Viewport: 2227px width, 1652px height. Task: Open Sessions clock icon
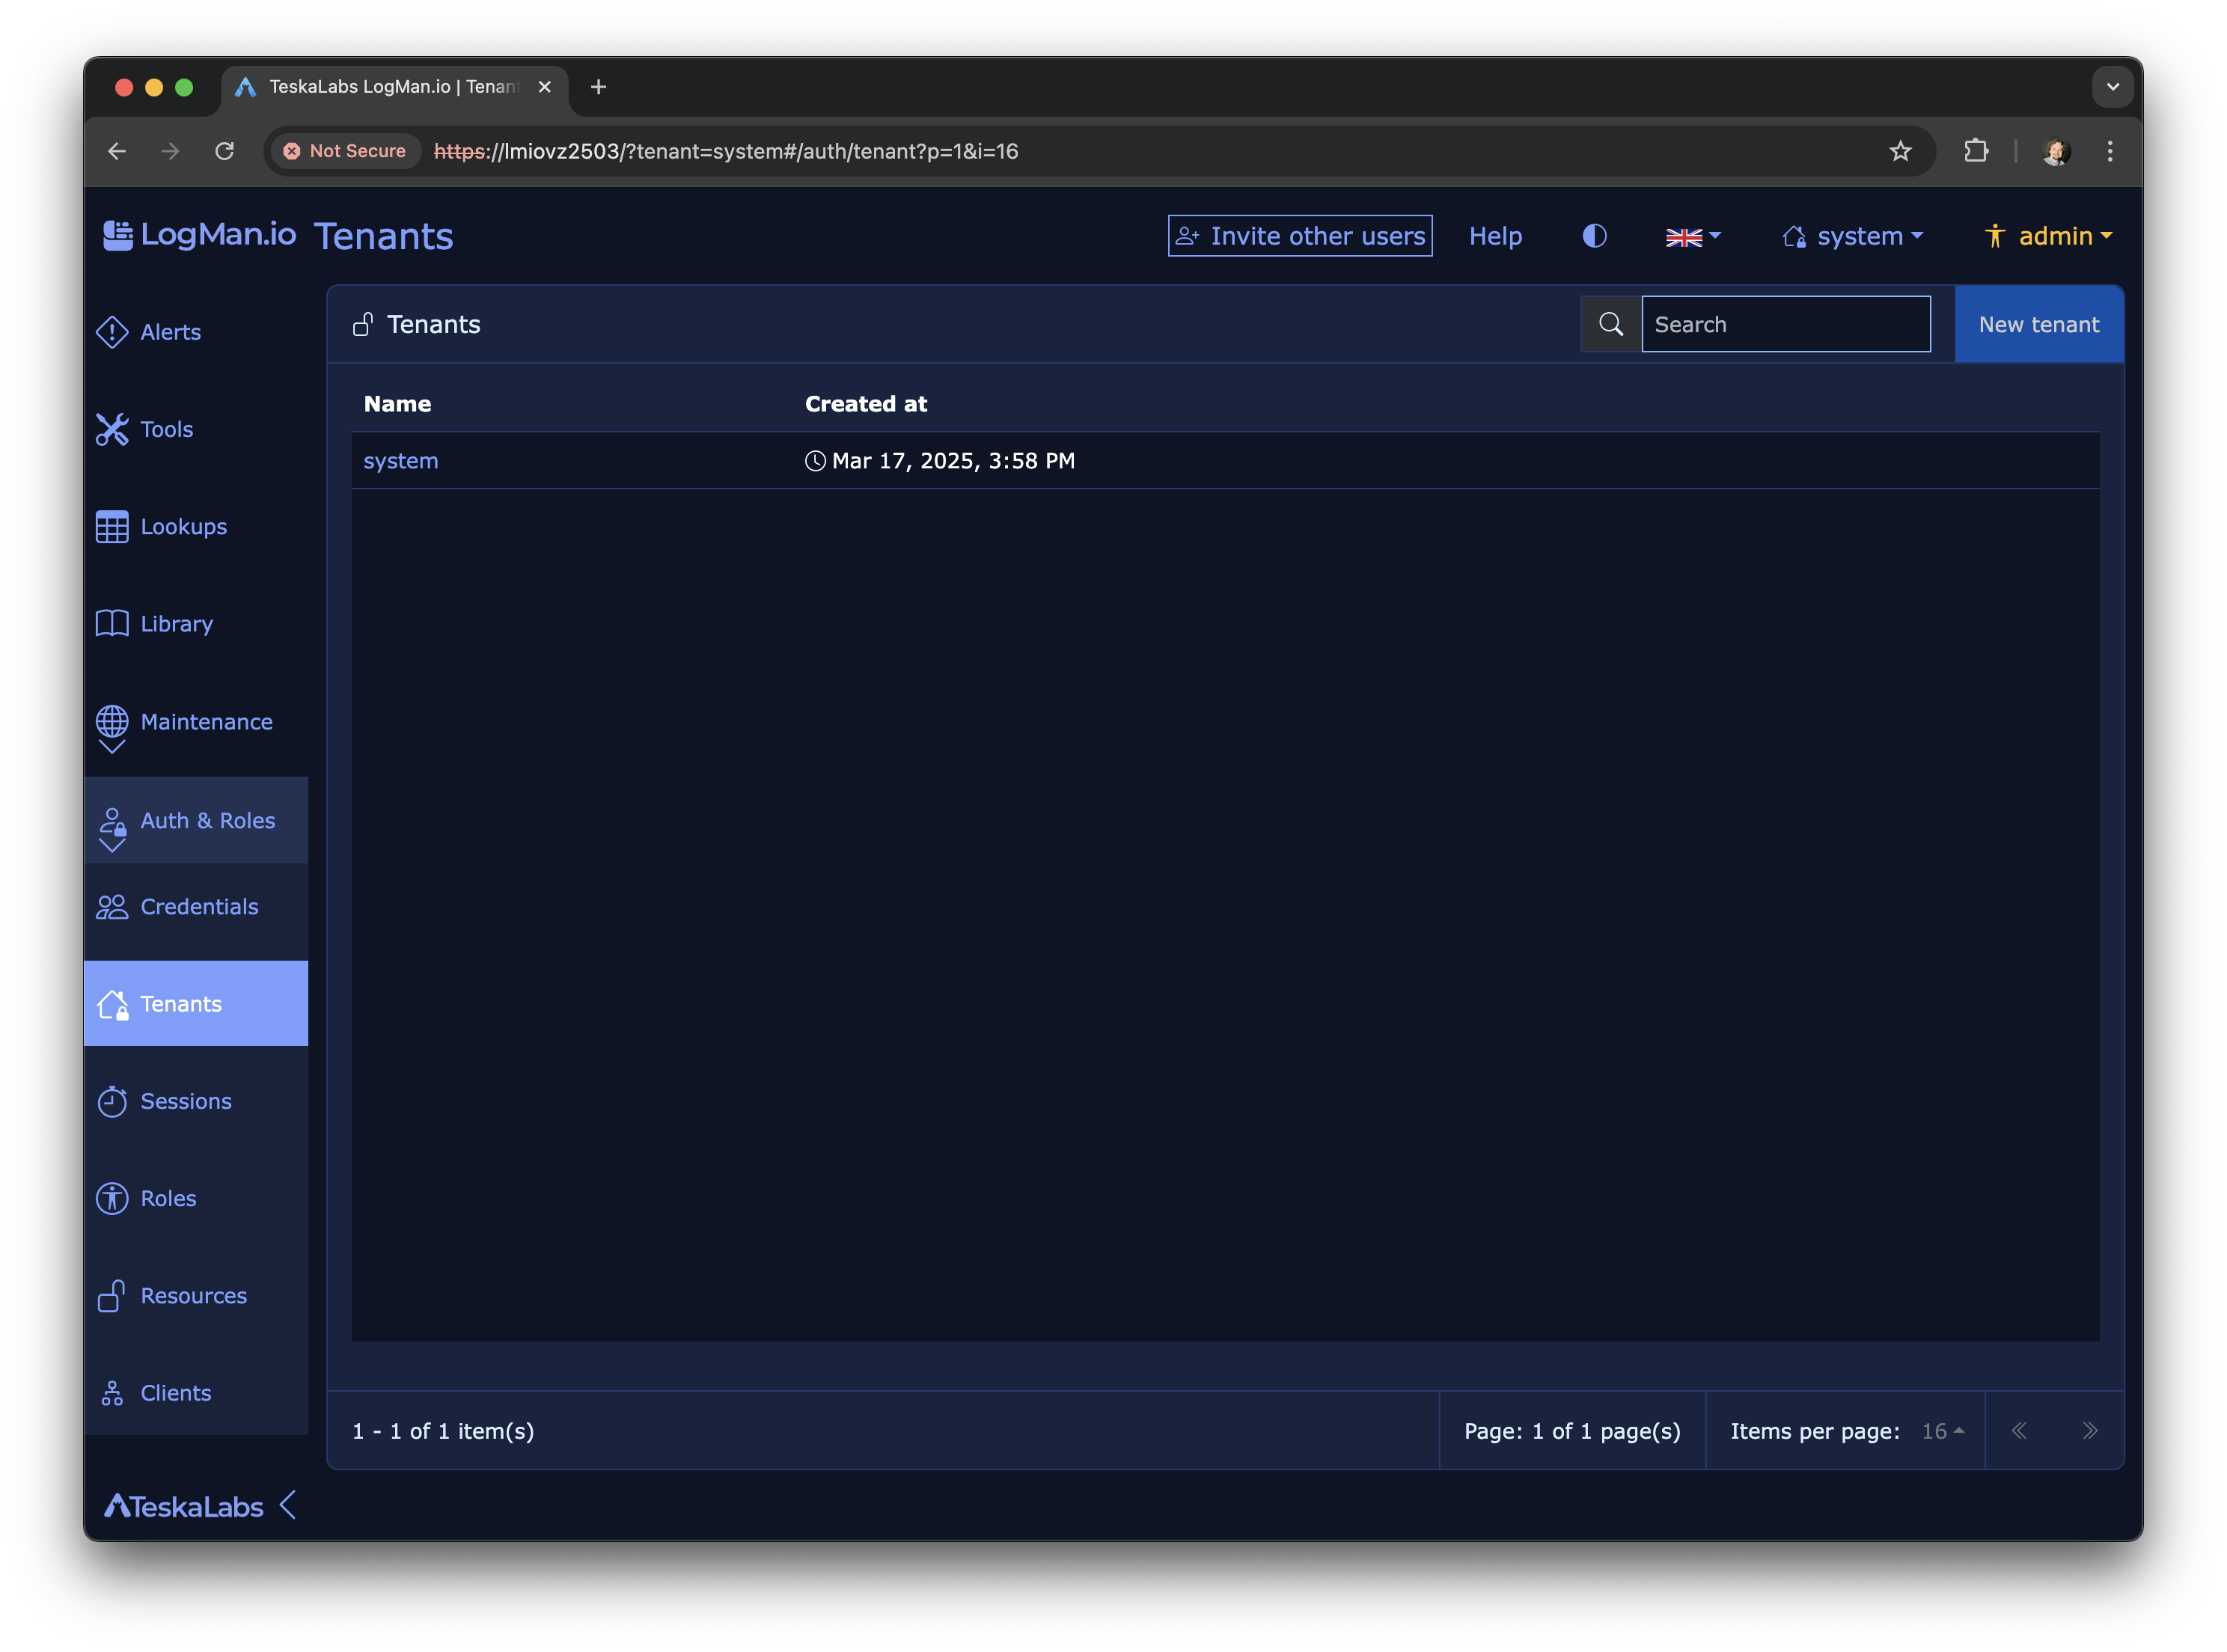tap(112, 1101)
